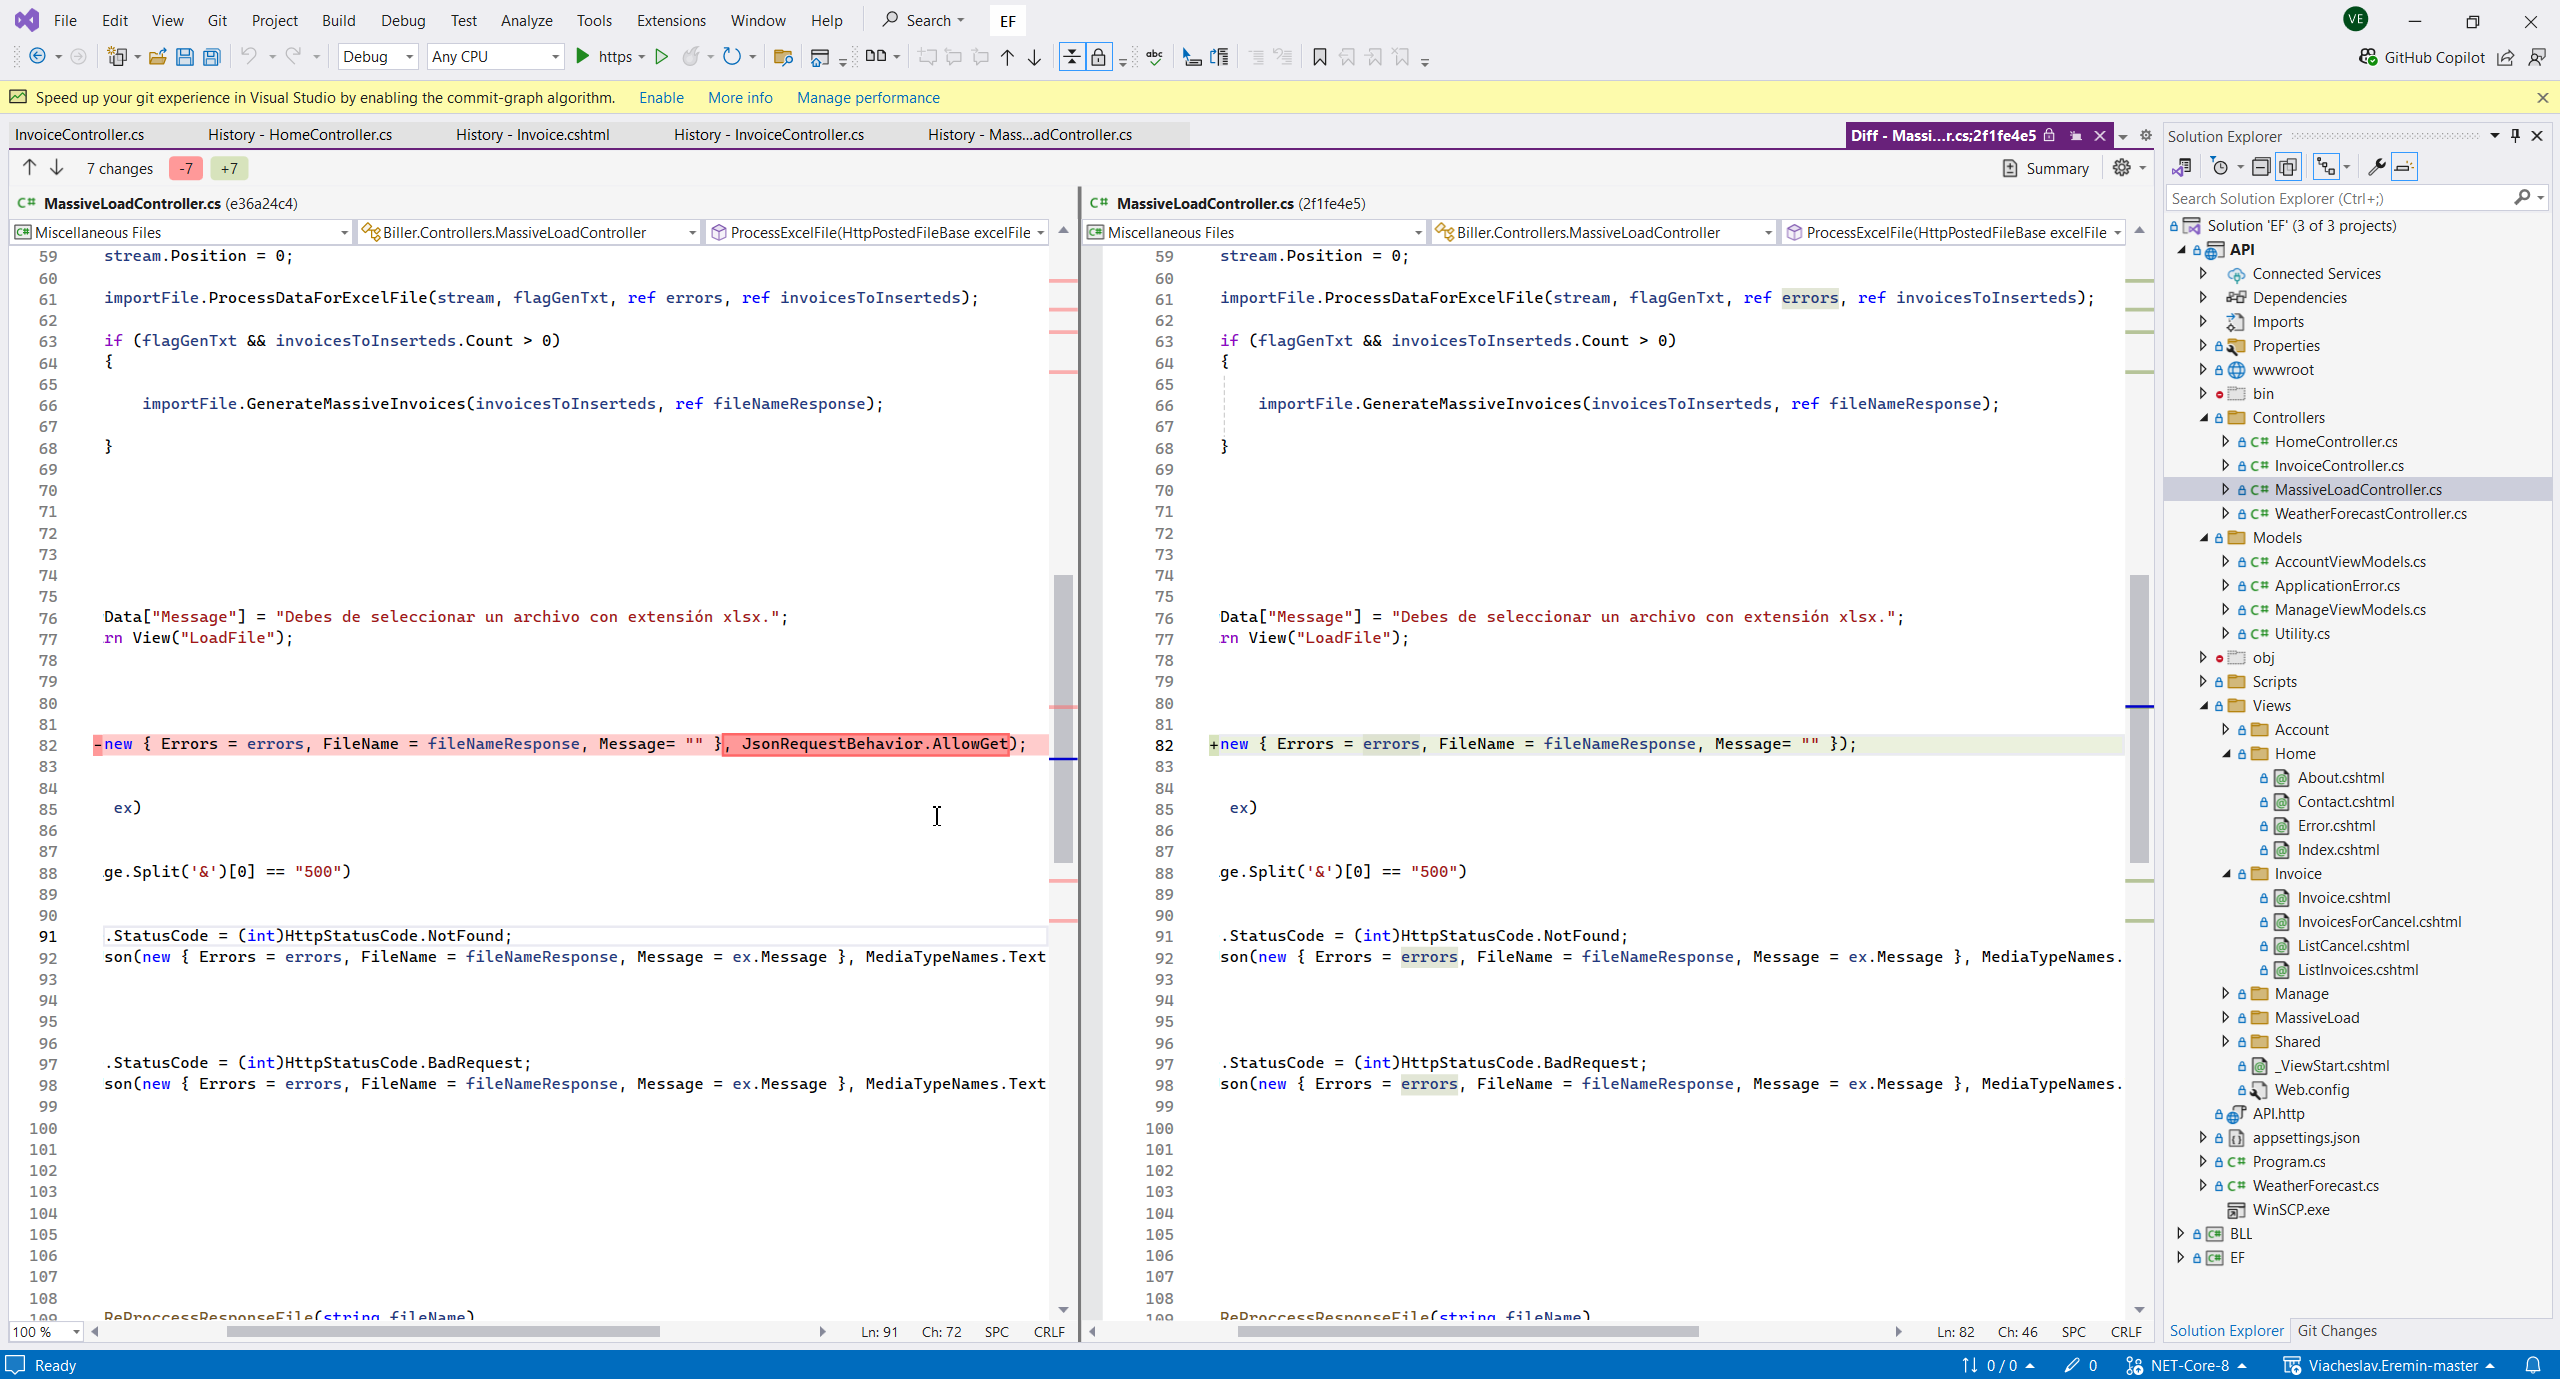Viewport: 2560px width, 1379px height.
Task: Expand the Manage folder in Views
Action: click(x=2225, y=994)
